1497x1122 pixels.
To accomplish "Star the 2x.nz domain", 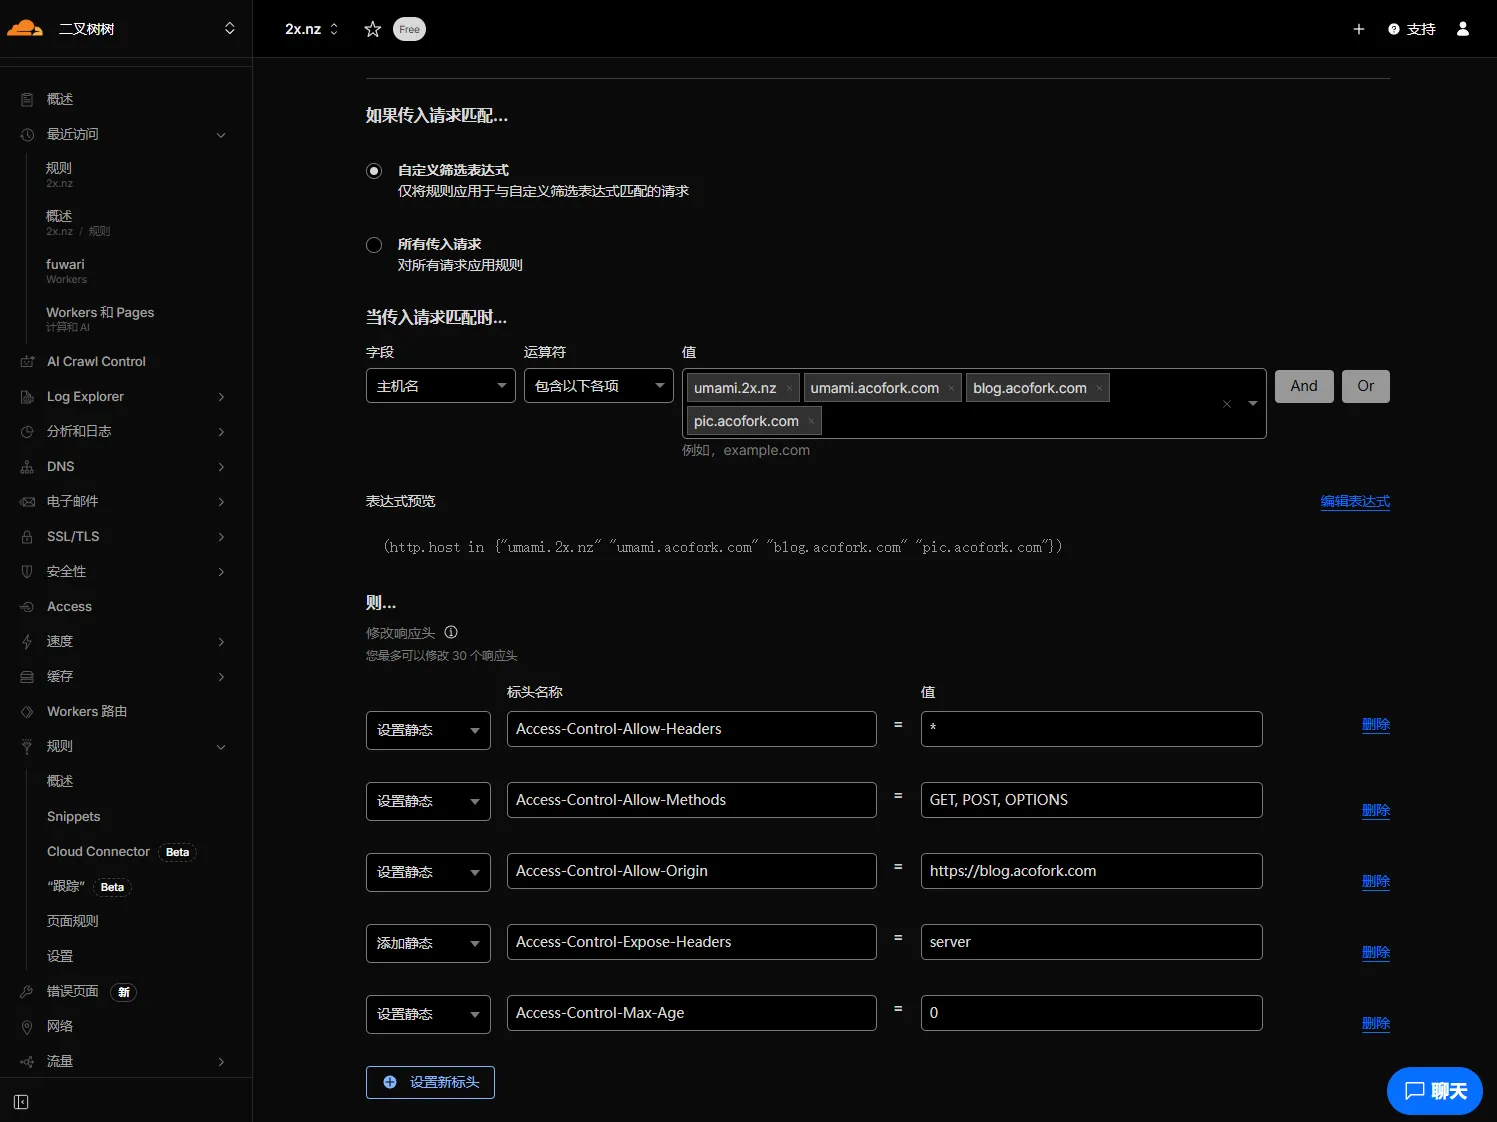I will [x=373, y=29].
